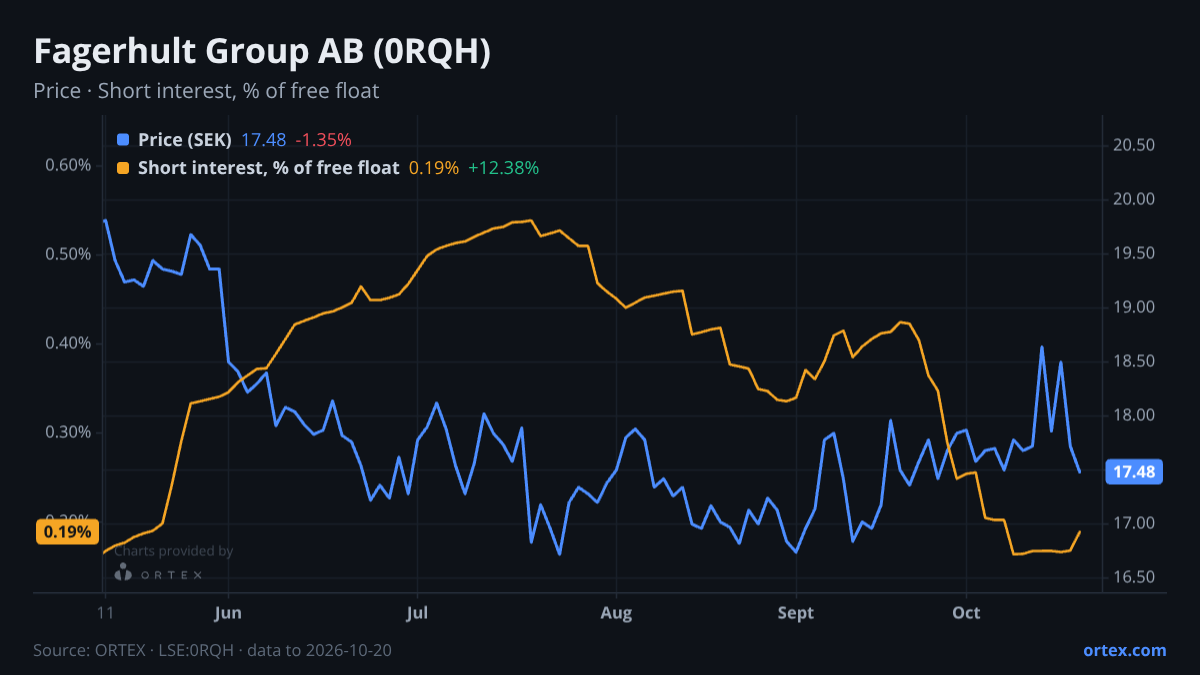This screenshot has width=1200, height=675.
Task: Click the Jun label on the x-axis
Action: [229, 613]
